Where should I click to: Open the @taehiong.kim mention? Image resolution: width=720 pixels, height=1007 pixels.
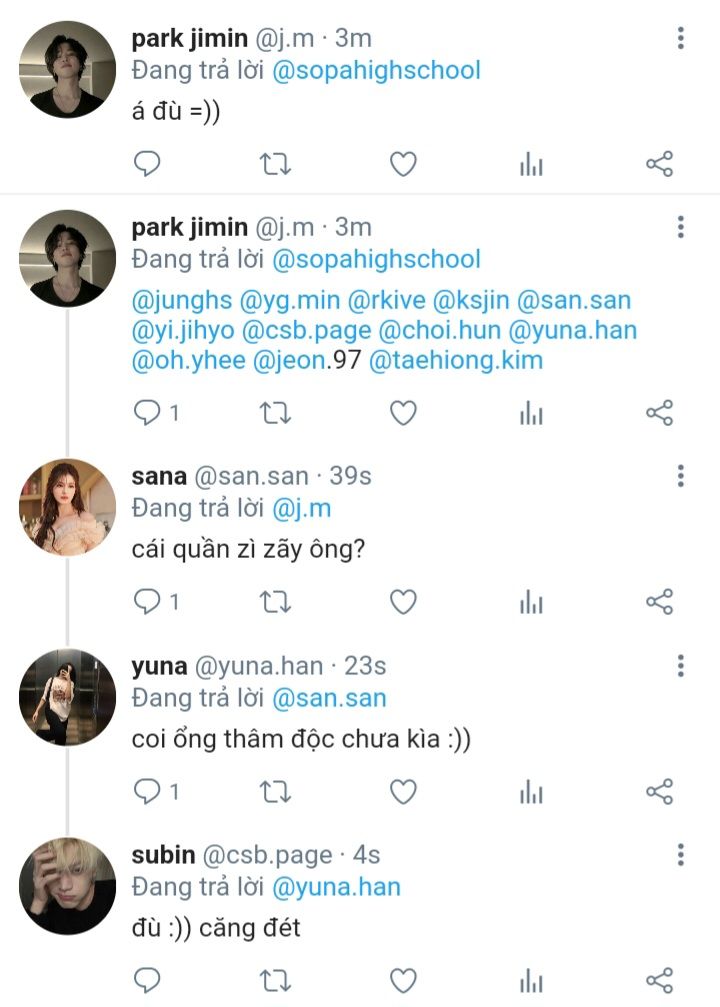coord(456,360)
